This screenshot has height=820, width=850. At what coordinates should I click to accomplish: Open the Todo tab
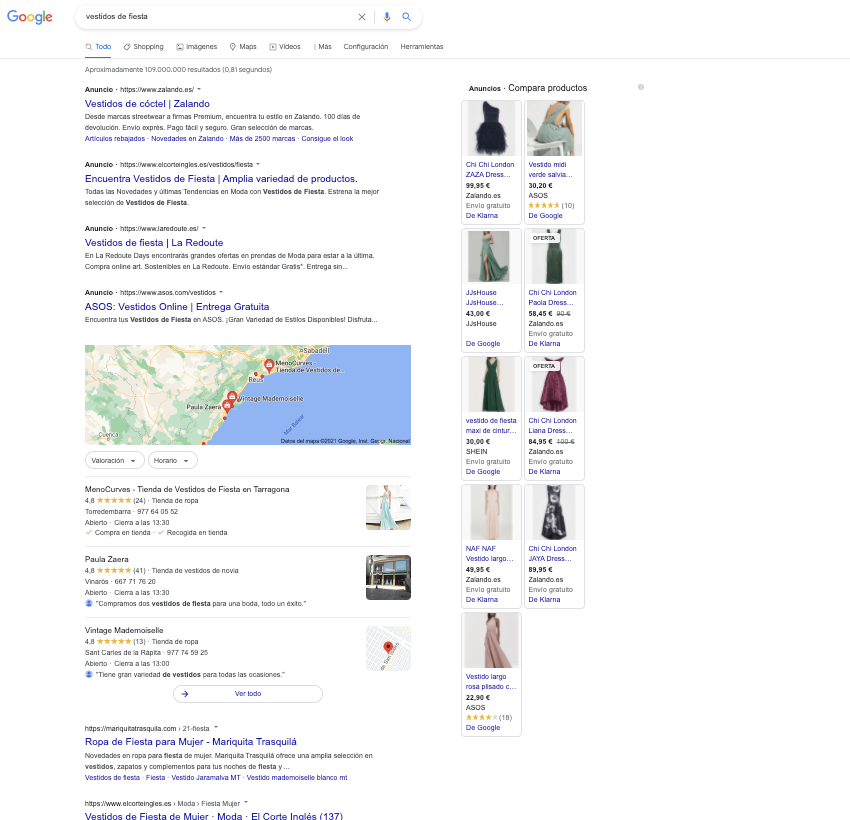coord(98,47)
